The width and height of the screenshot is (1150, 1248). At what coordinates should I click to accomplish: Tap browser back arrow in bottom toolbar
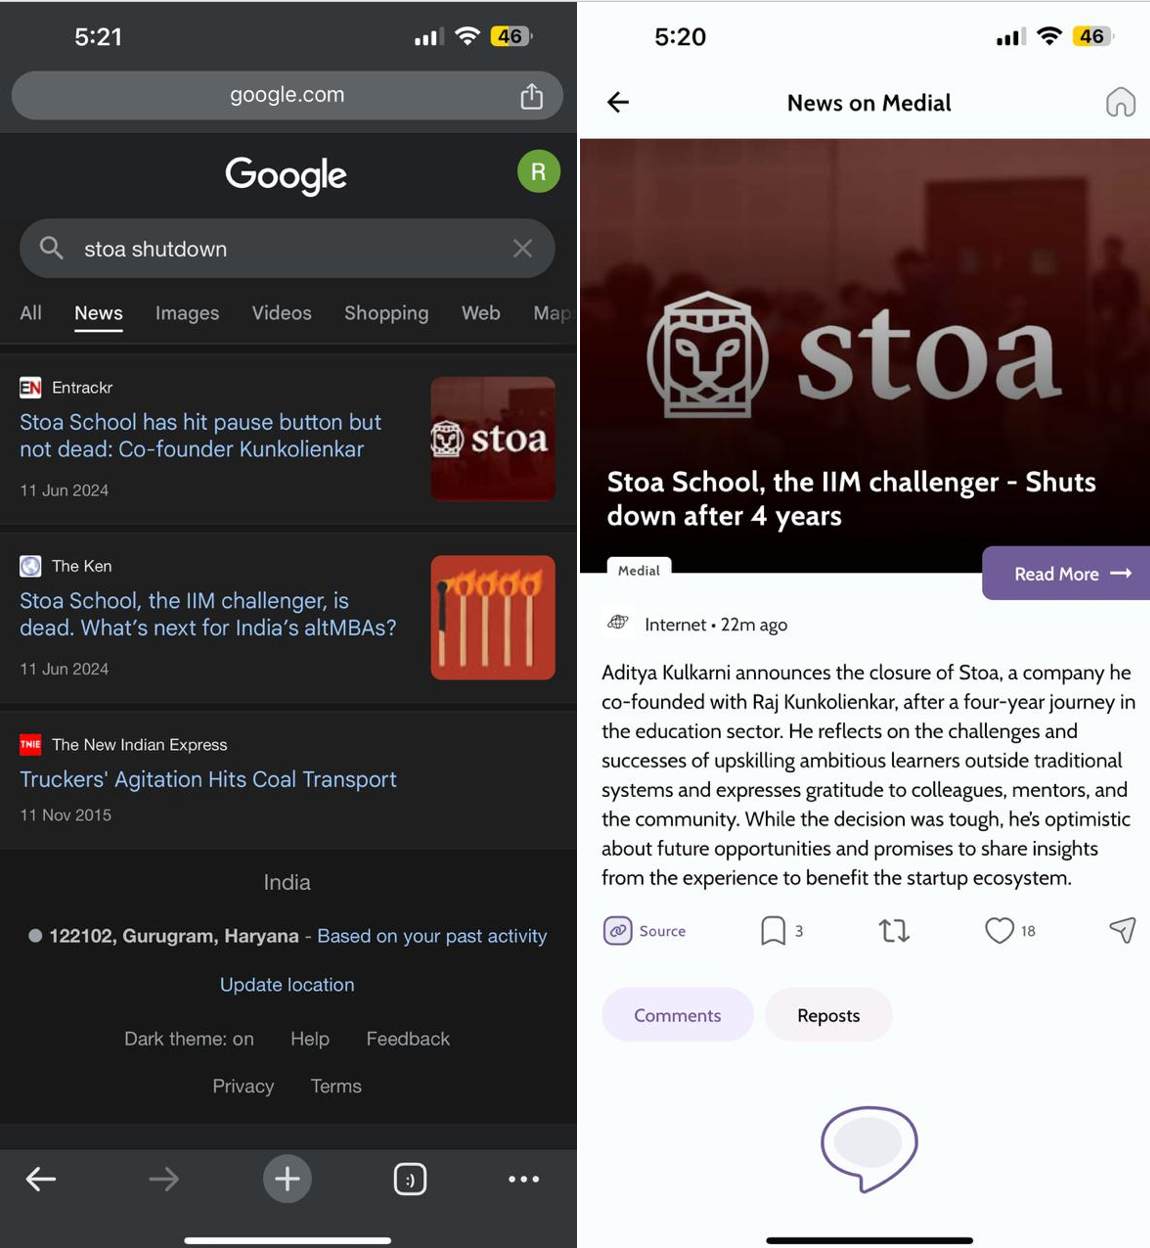(41, 1180)
